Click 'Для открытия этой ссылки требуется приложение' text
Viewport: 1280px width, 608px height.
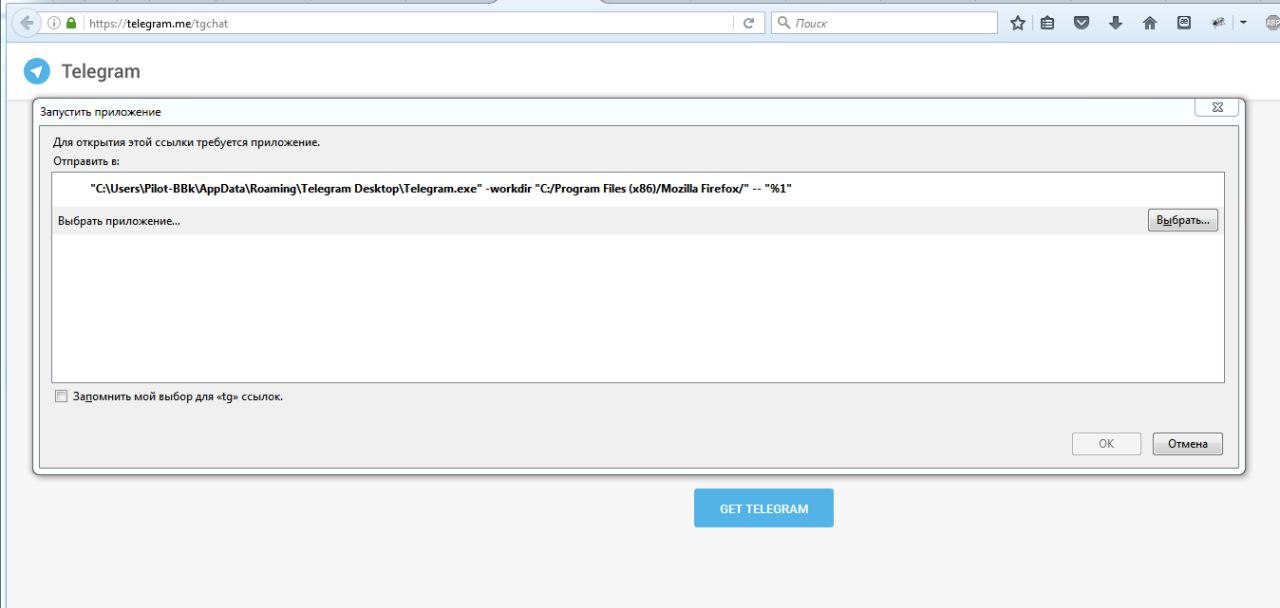187,142
